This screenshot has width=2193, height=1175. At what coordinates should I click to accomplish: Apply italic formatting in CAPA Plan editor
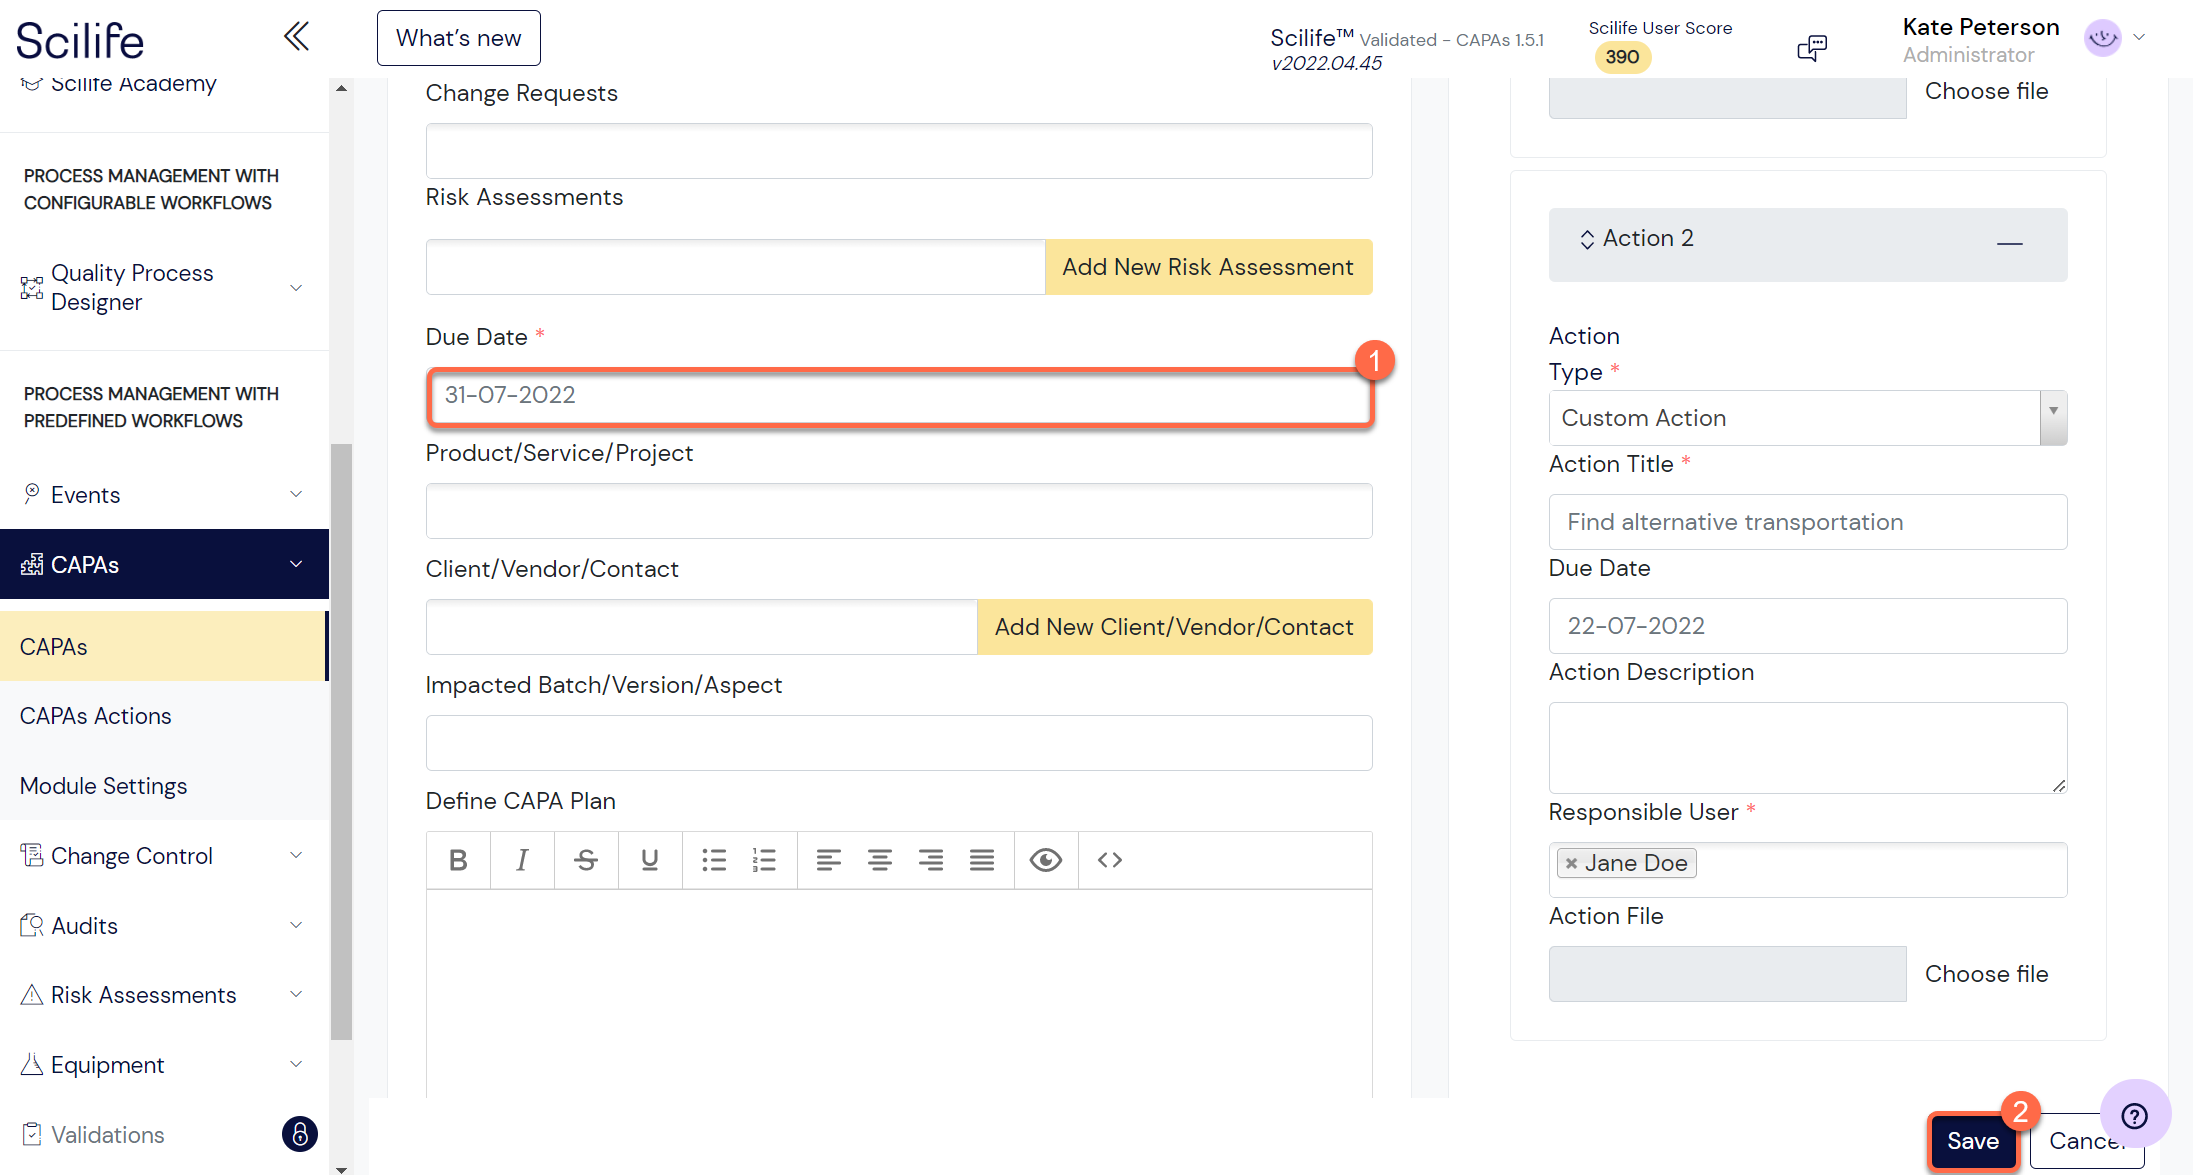point(522,860)
